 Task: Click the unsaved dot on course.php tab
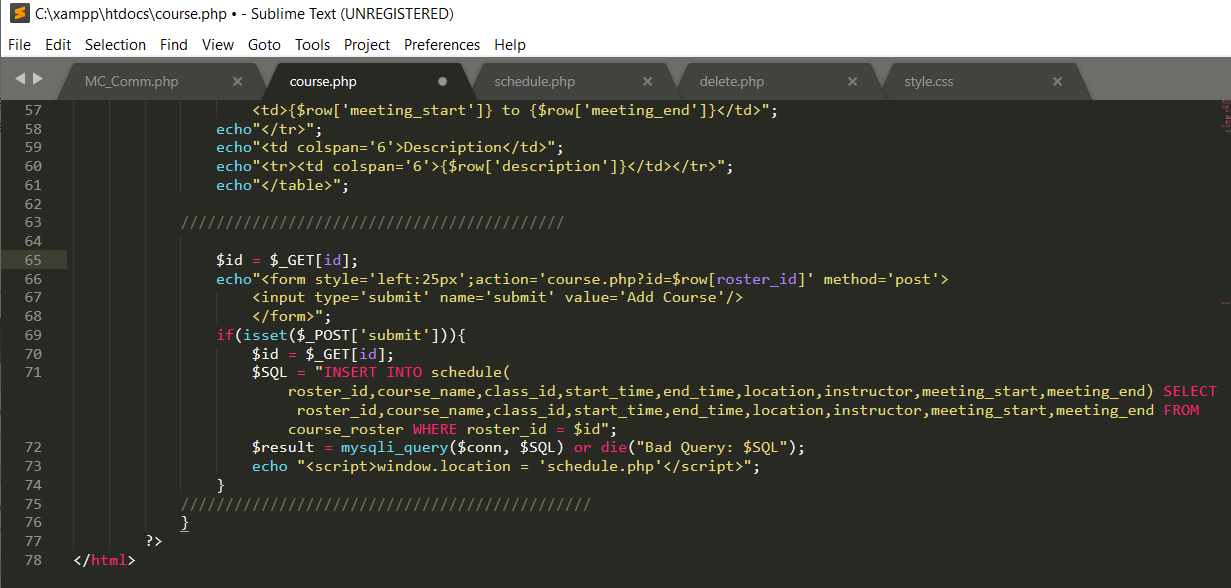pos(442,82)
